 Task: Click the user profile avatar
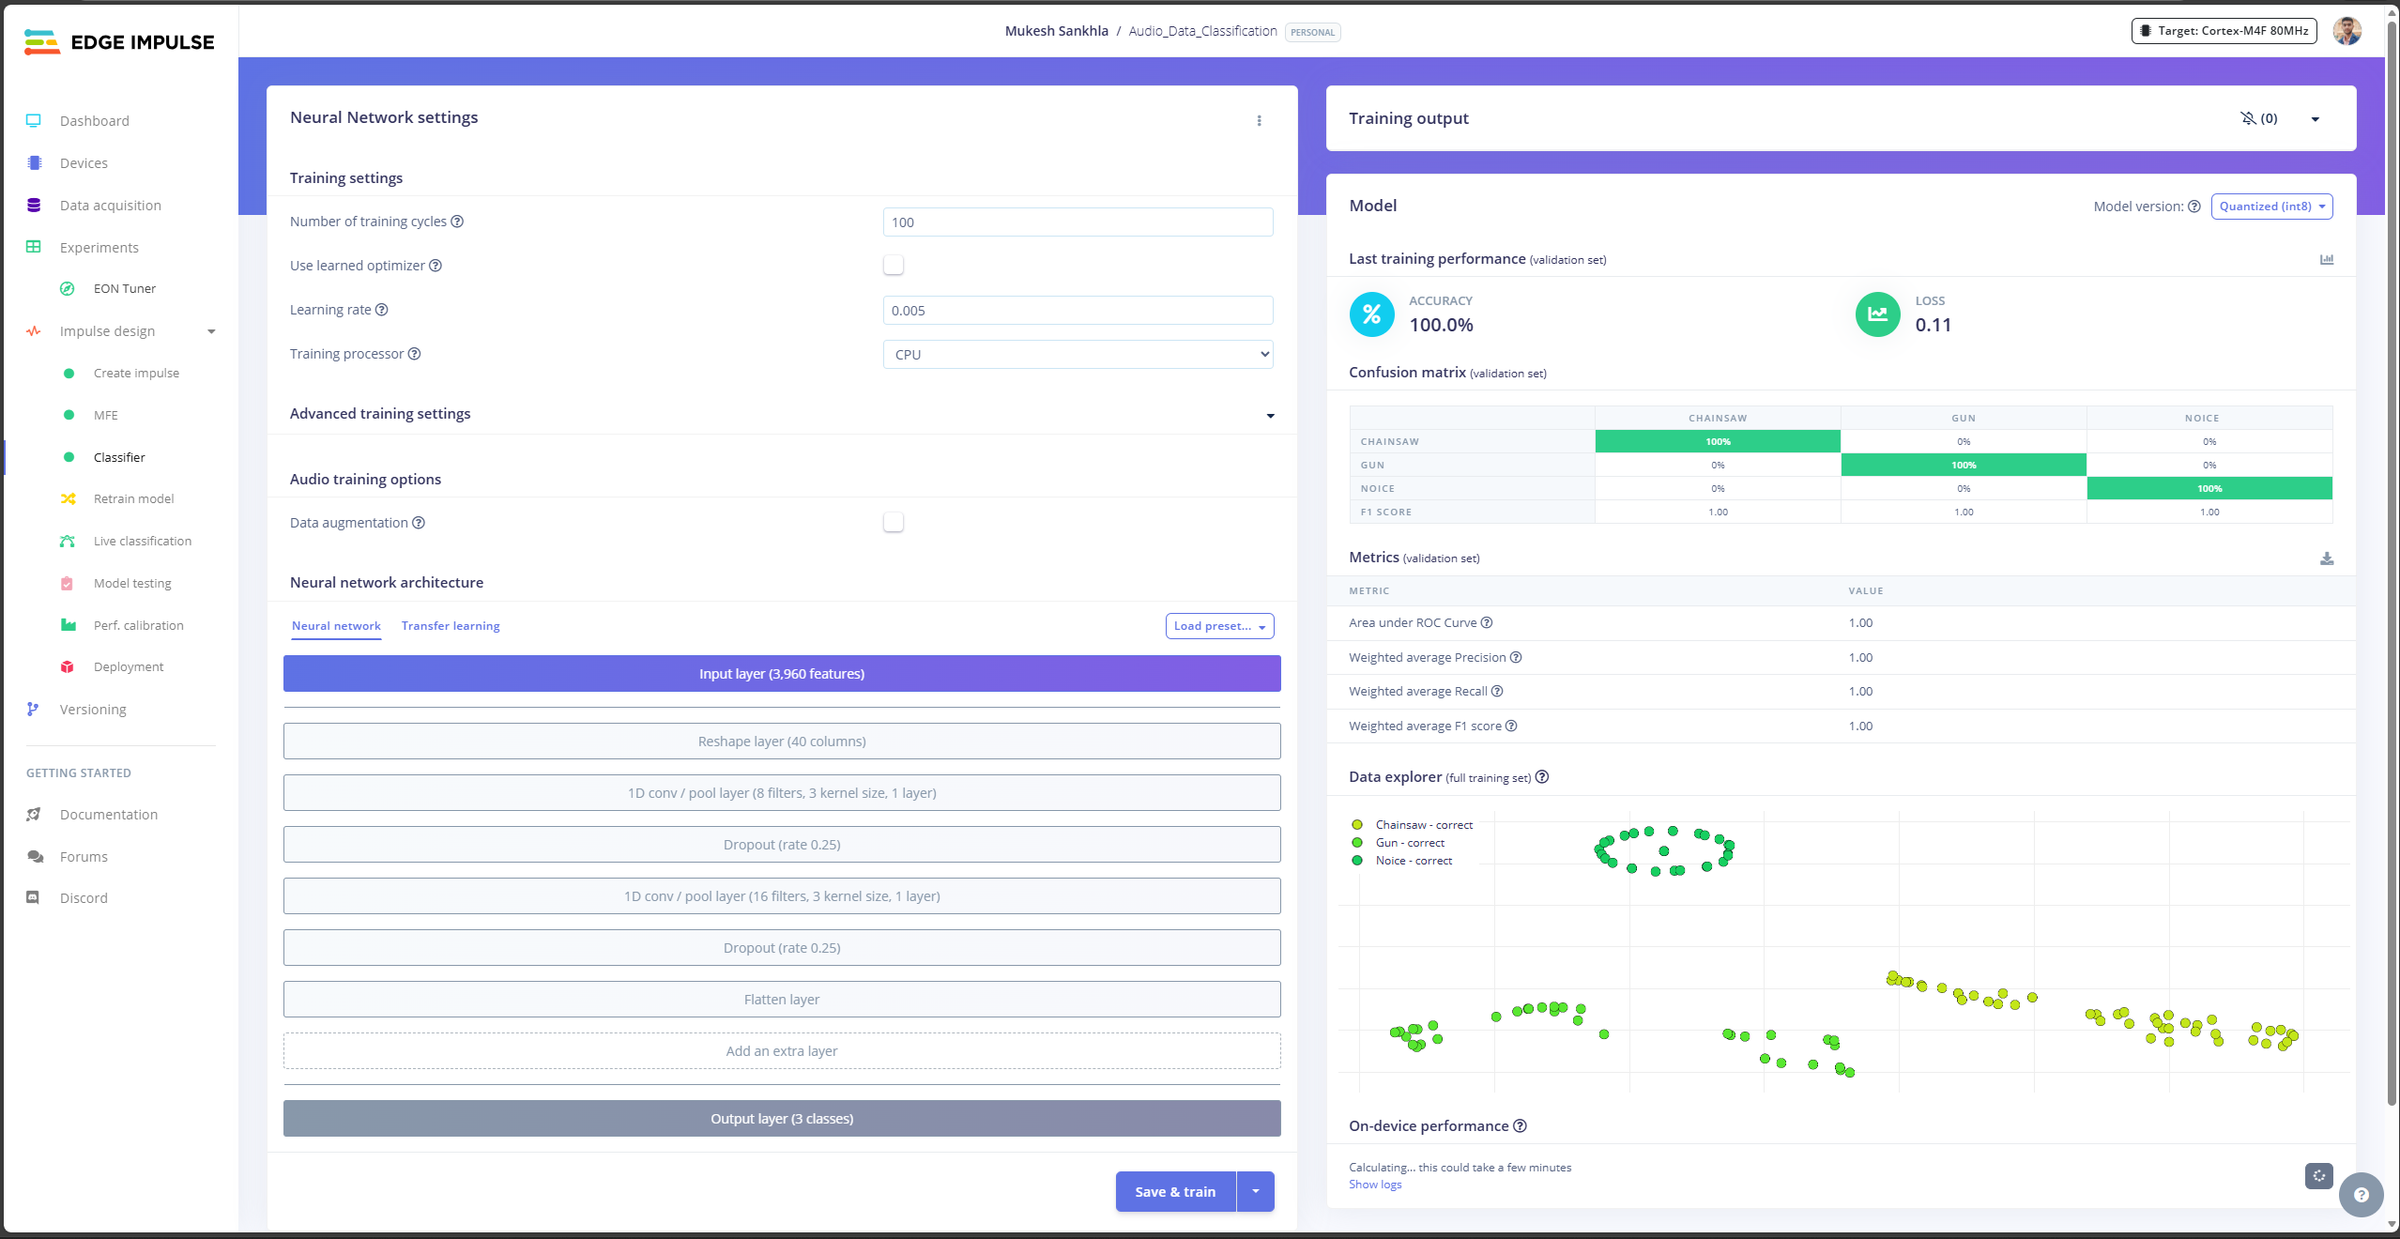pyautogui.click(x=2347, y=31)
